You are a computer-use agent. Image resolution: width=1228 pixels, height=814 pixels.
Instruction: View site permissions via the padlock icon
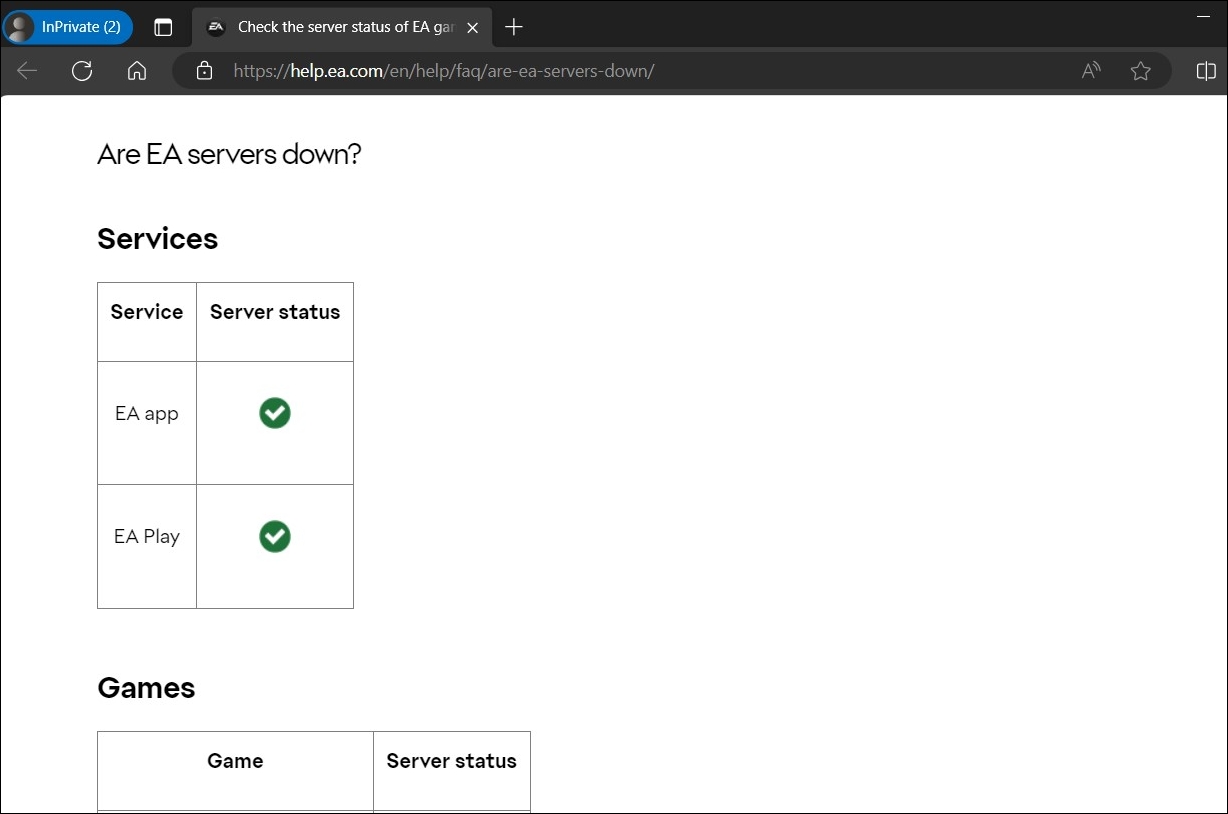(x=204, y=70)
